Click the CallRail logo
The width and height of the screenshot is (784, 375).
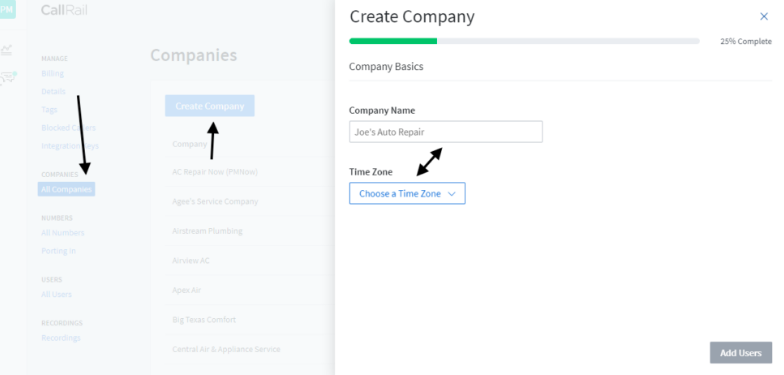coord(64,10)
